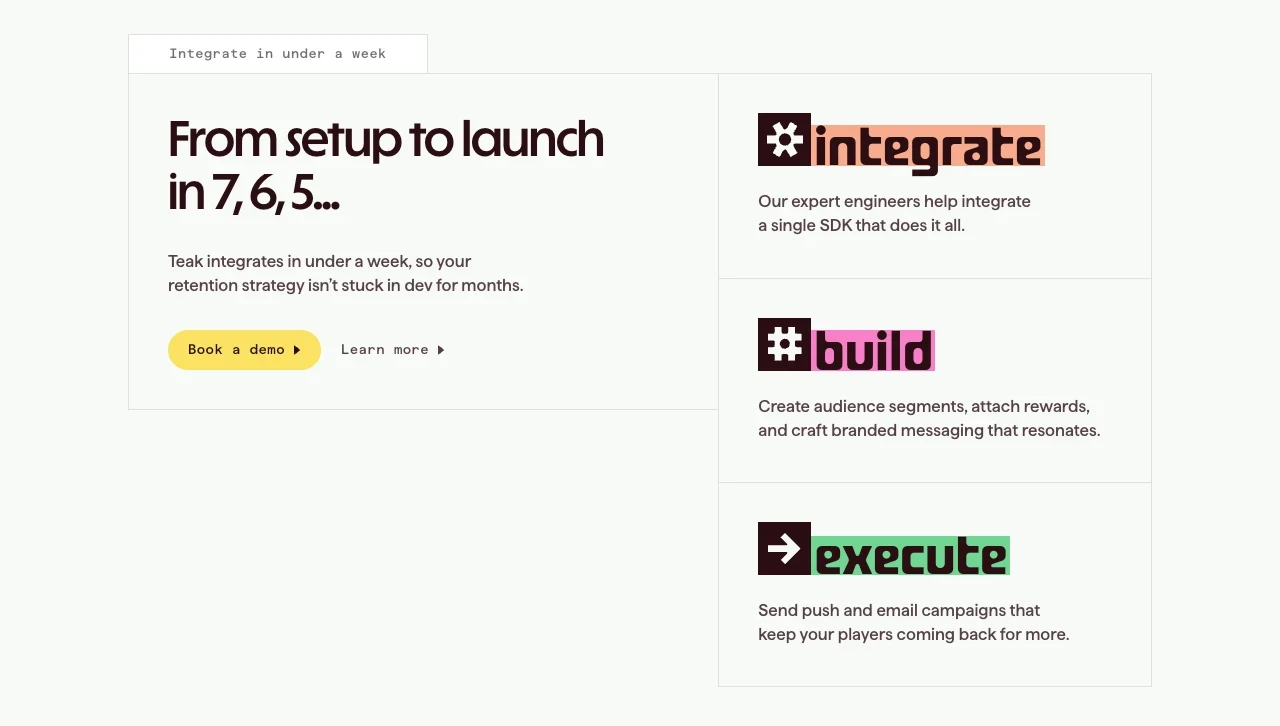Viewport: 1280px width, 726px height.
Task: Click the triangle arrow after Learn more
Action: point(441,350)
